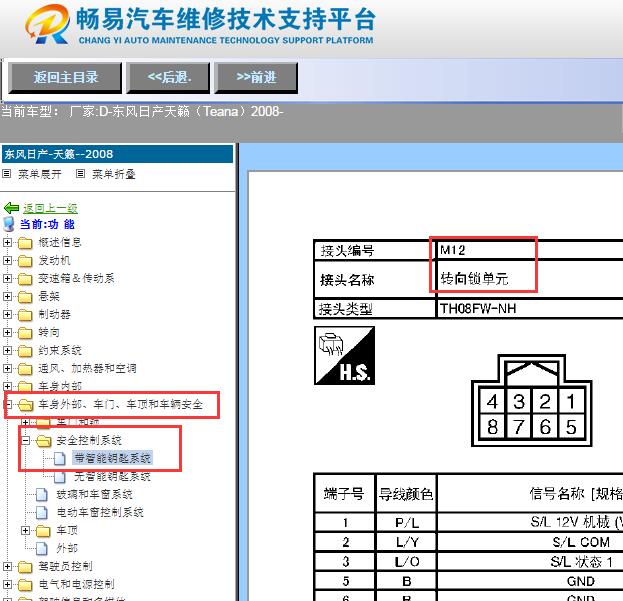Click the L/O wire color cell

coord(406,561)
